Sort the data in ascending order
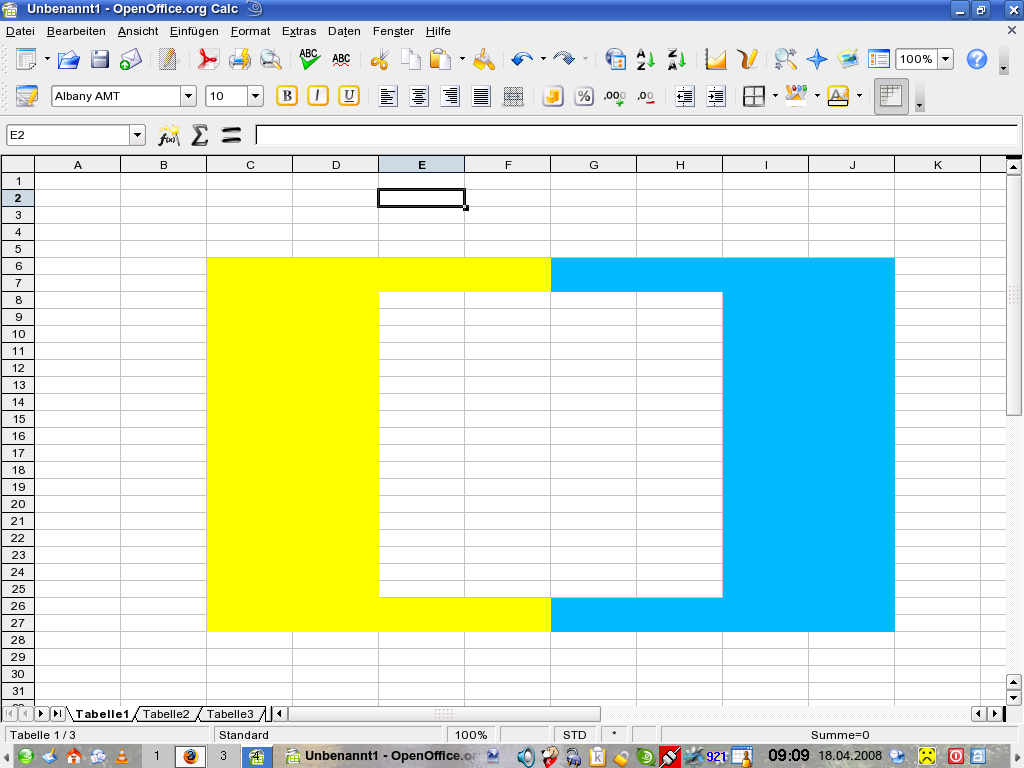 [645, 59]
